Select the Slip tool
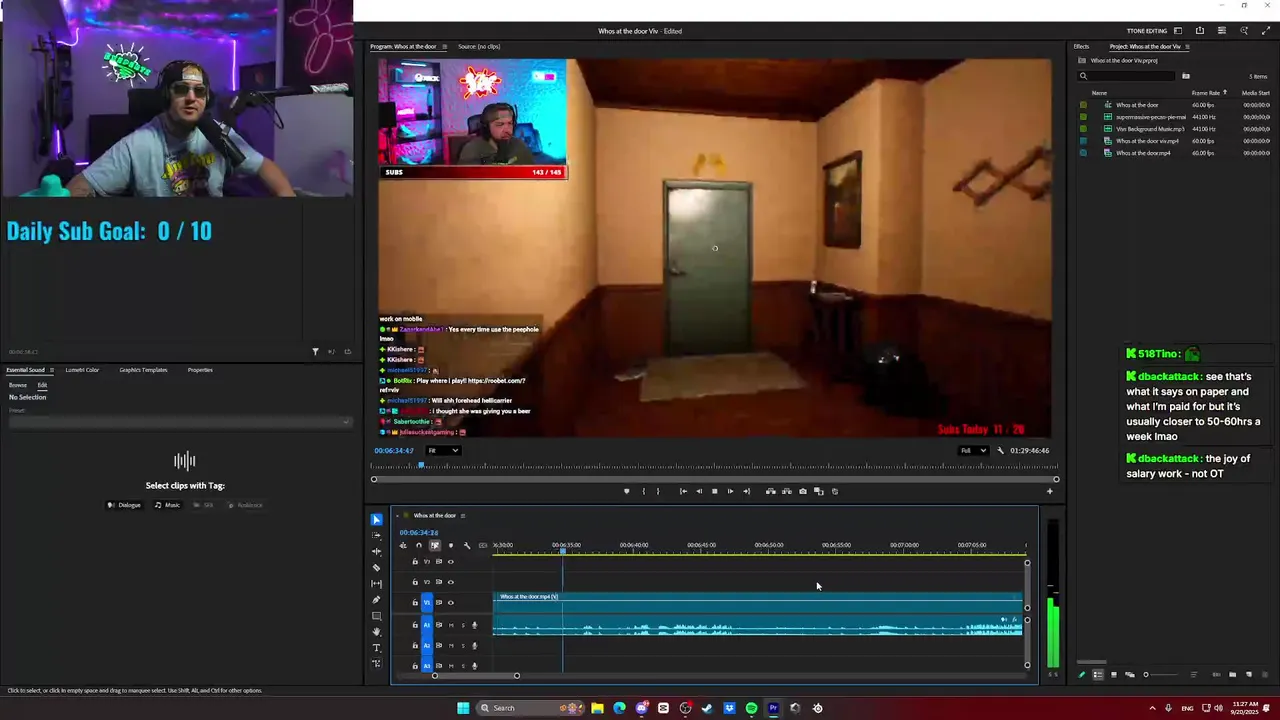The image size is (1280, 720). 376,583
